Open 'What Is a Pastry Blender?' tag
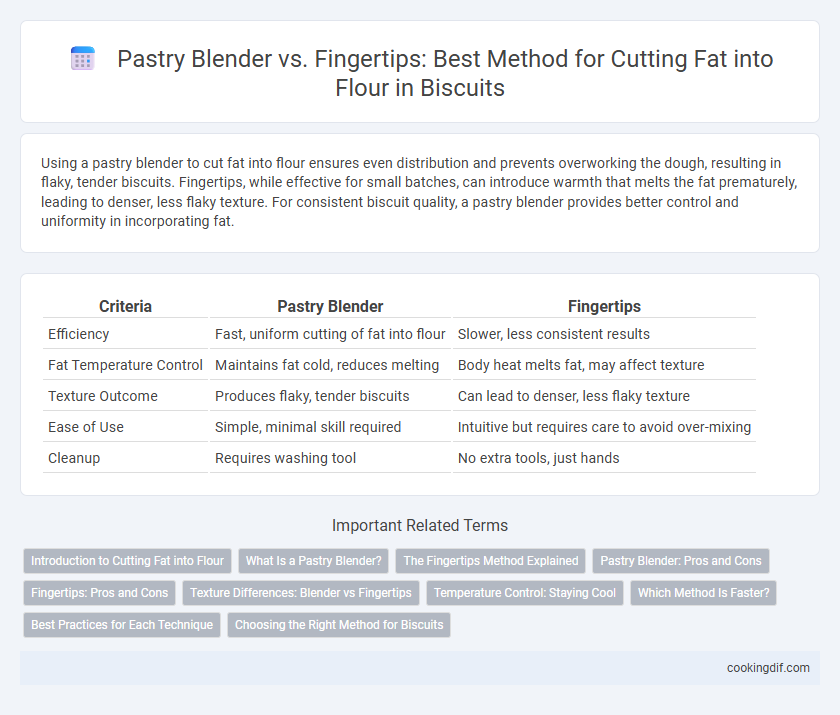The width and height of the screenshot is (840, 715). coord(313,561)
